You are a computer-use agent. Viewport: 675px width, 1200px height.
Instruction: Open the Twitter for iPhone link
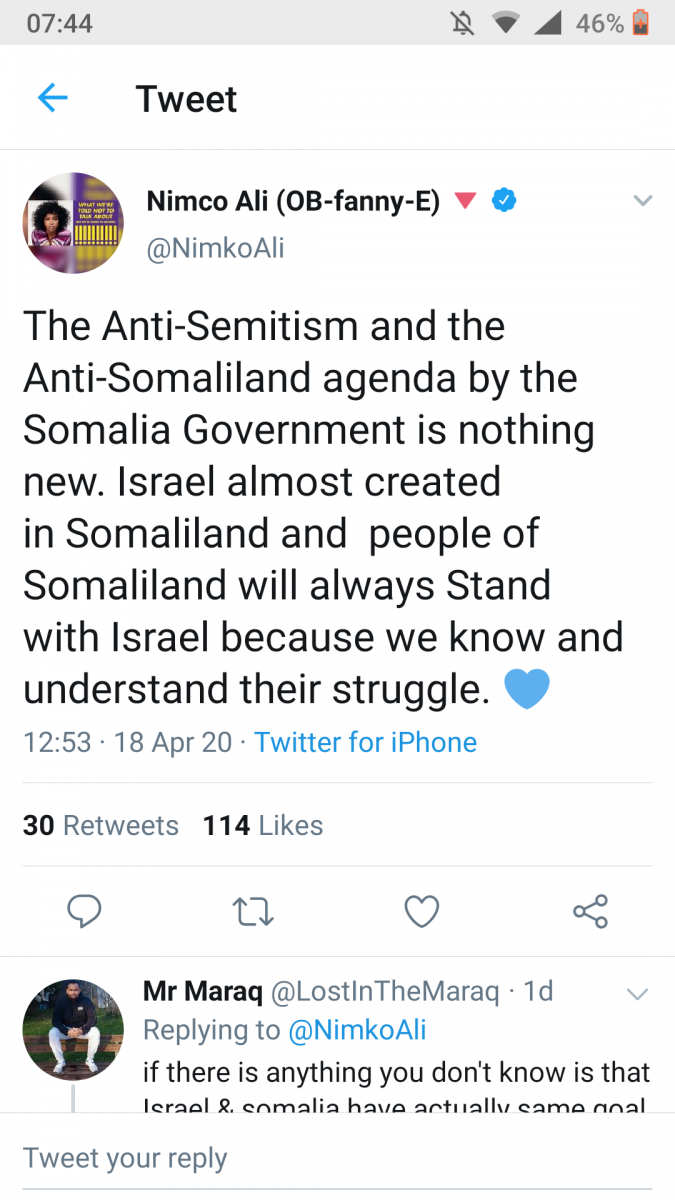pos(365,743)
